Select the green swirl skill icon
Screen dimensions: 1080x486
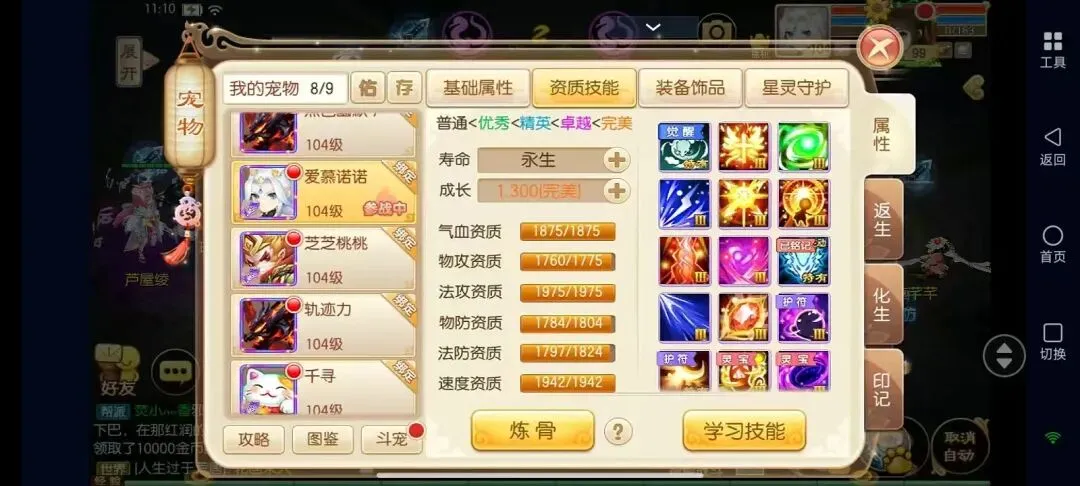803,147
